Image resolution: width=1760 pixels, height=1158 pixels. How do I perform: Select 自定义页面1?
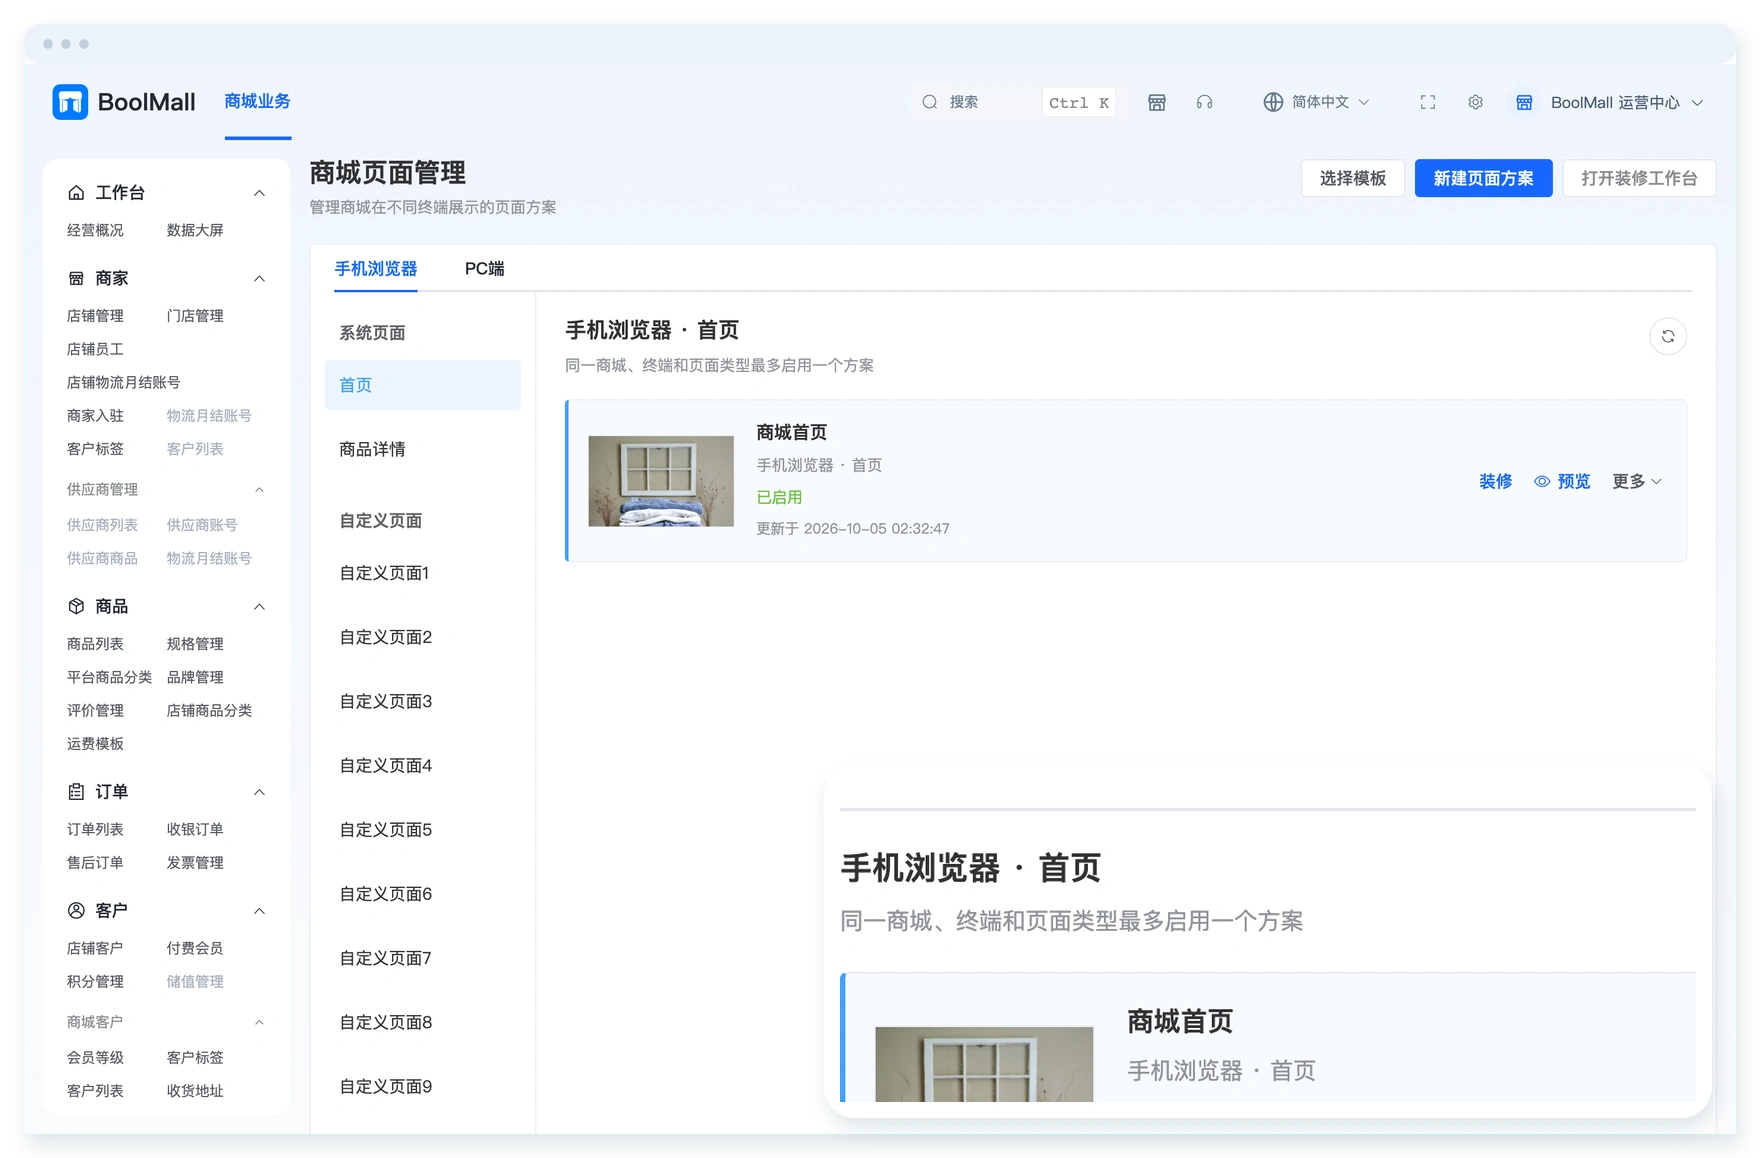[x=423, y=573]
